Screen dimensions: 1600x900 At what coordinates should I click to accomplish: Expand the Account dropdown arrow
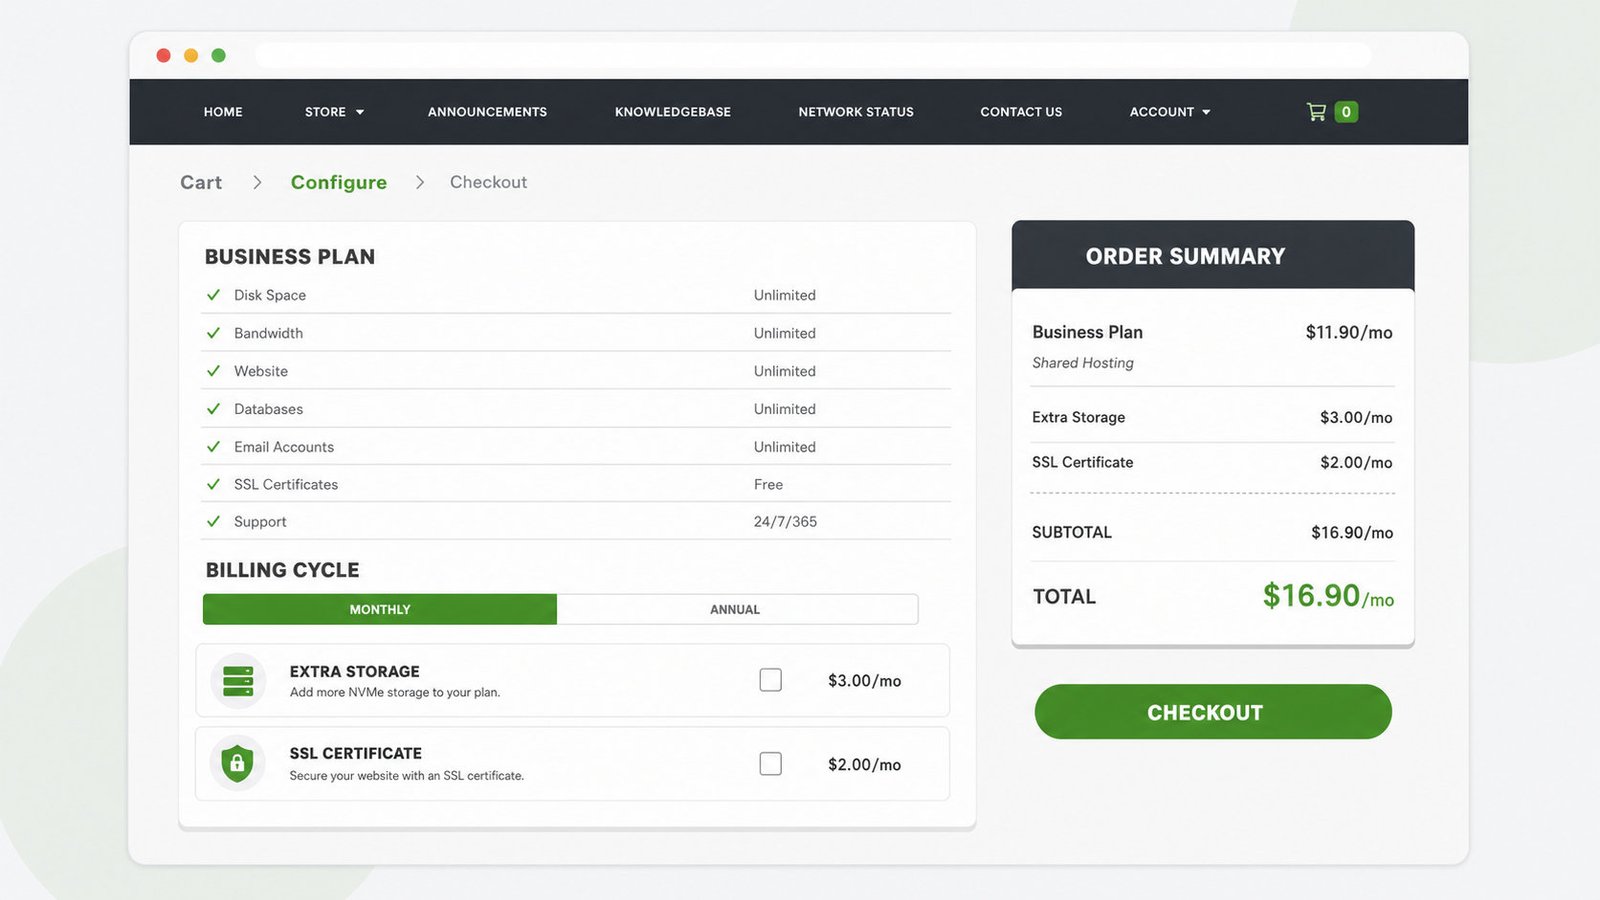click(x=1206, y=112)
